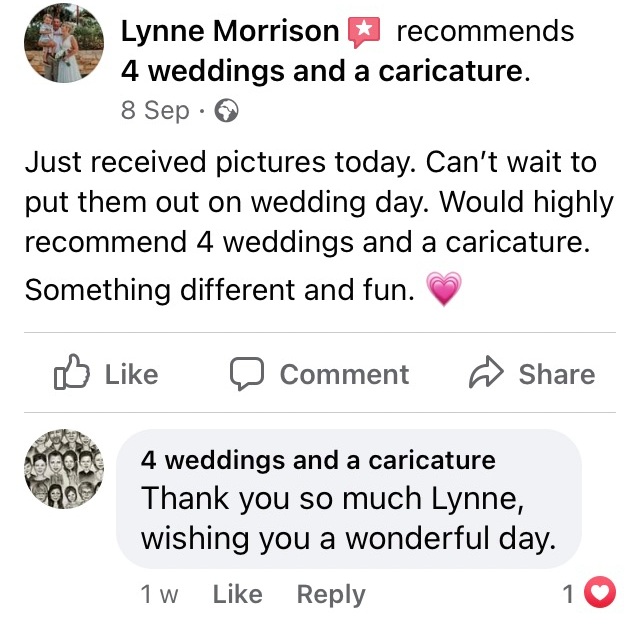Reply to the Thank you comment
The height and width of the screenshot is (636, 640).
(x=331, y=594)
